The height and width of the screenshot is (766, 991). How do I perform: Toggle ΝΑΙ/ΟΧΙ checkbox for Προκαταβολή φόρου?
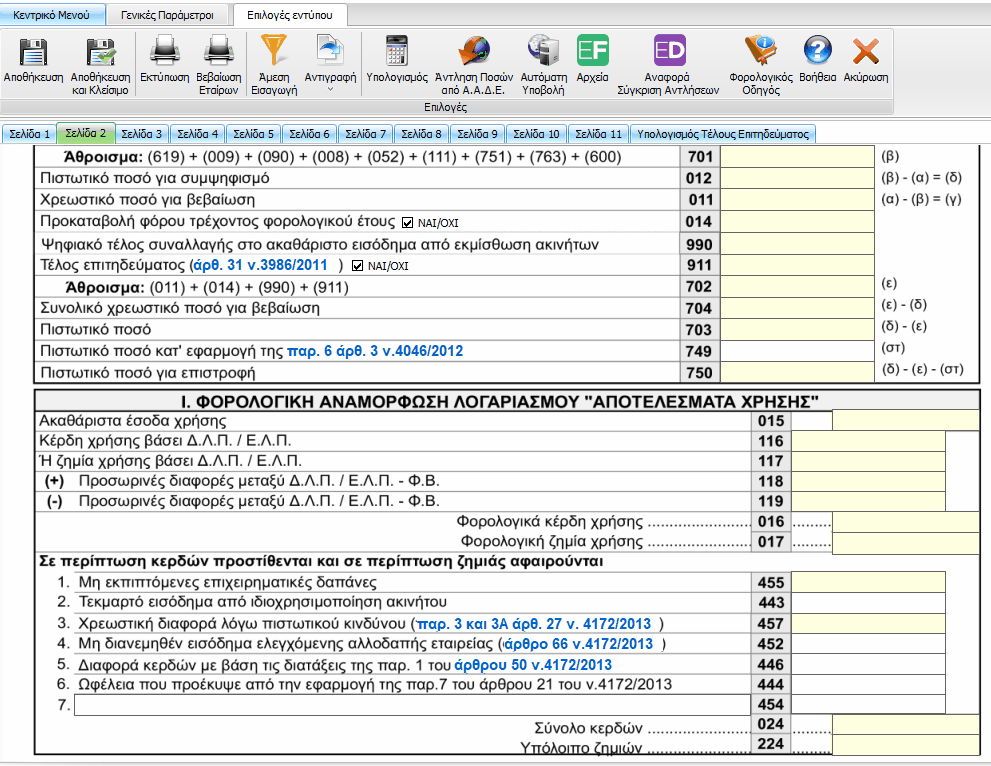click(x=407, y=222)
